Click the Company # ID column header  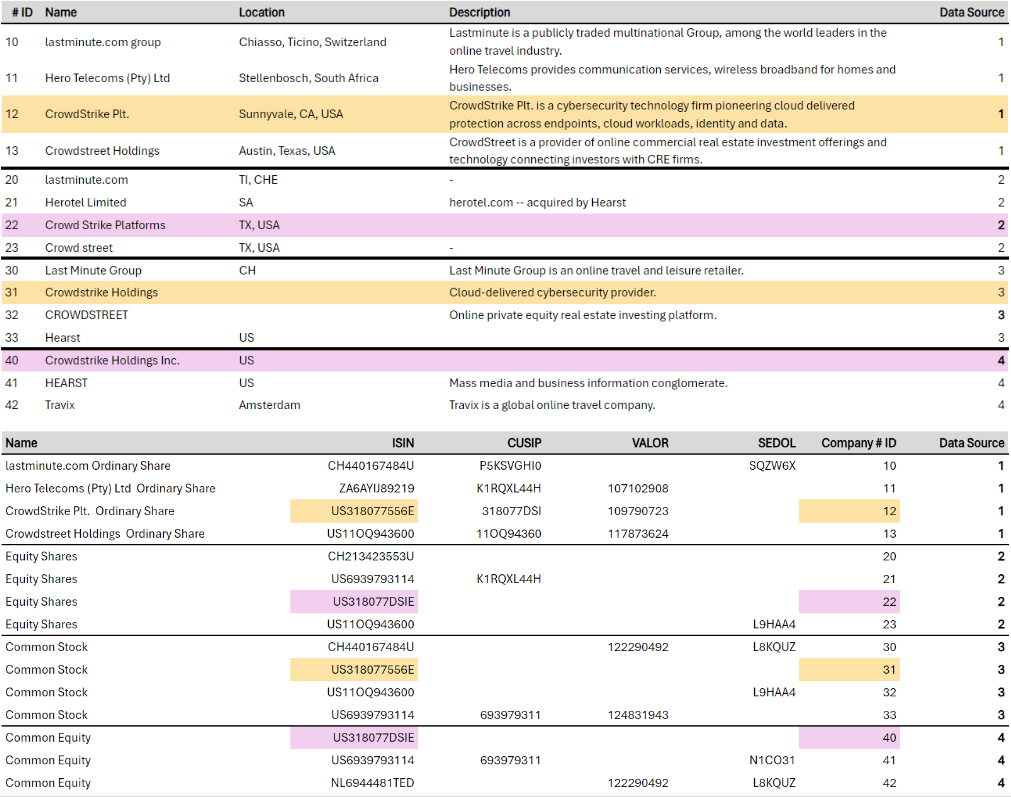click(858, 443)
